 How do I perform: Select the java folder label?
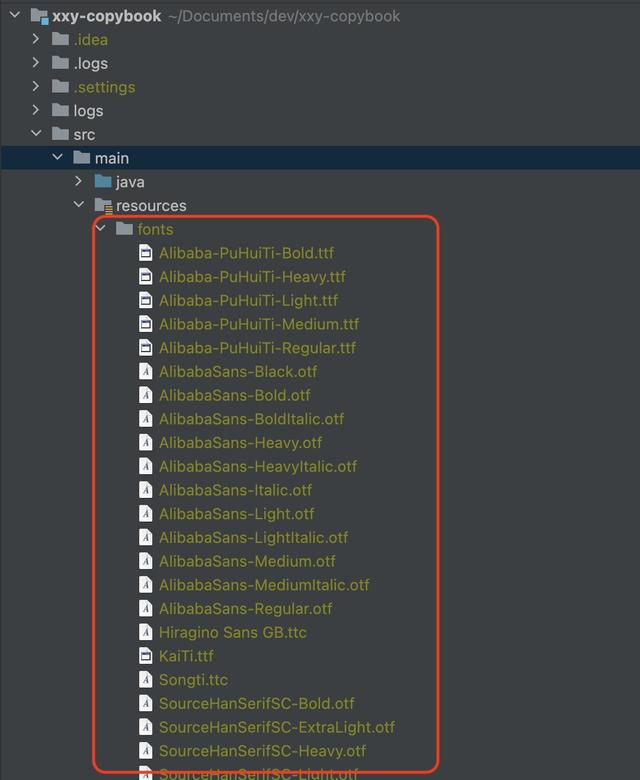pos(130,183)
